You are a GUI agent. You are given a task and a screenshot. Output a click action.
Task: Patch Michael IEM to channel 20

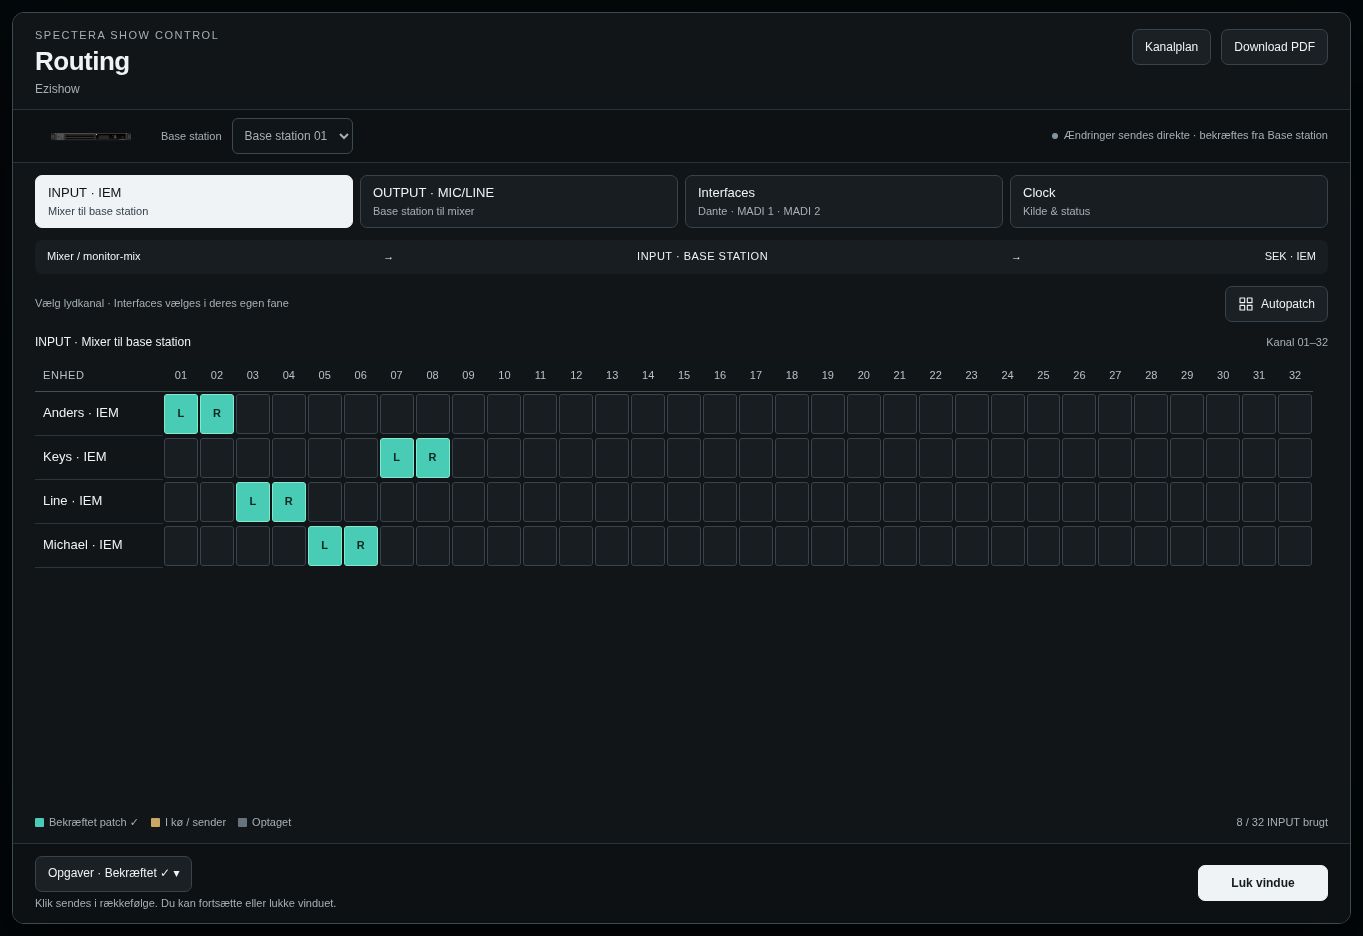point(864,546)
